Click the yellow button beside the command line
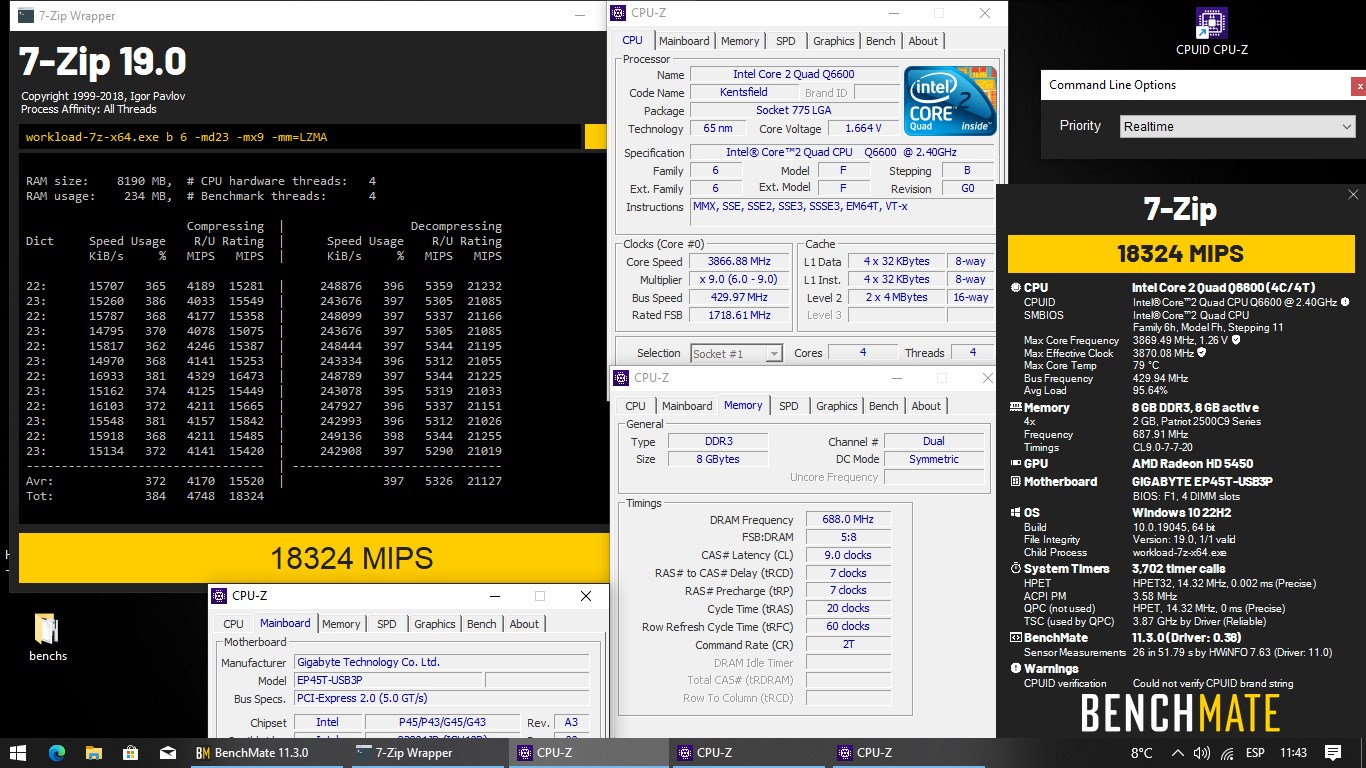 596,137
